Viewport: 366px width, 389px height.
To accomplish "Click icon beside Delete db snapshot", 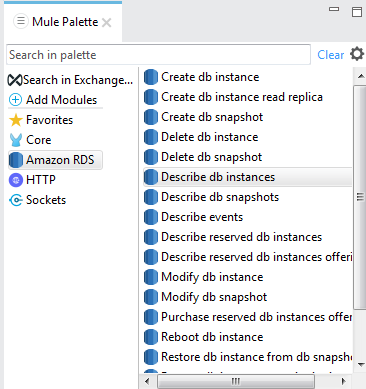I will point(151,157).
